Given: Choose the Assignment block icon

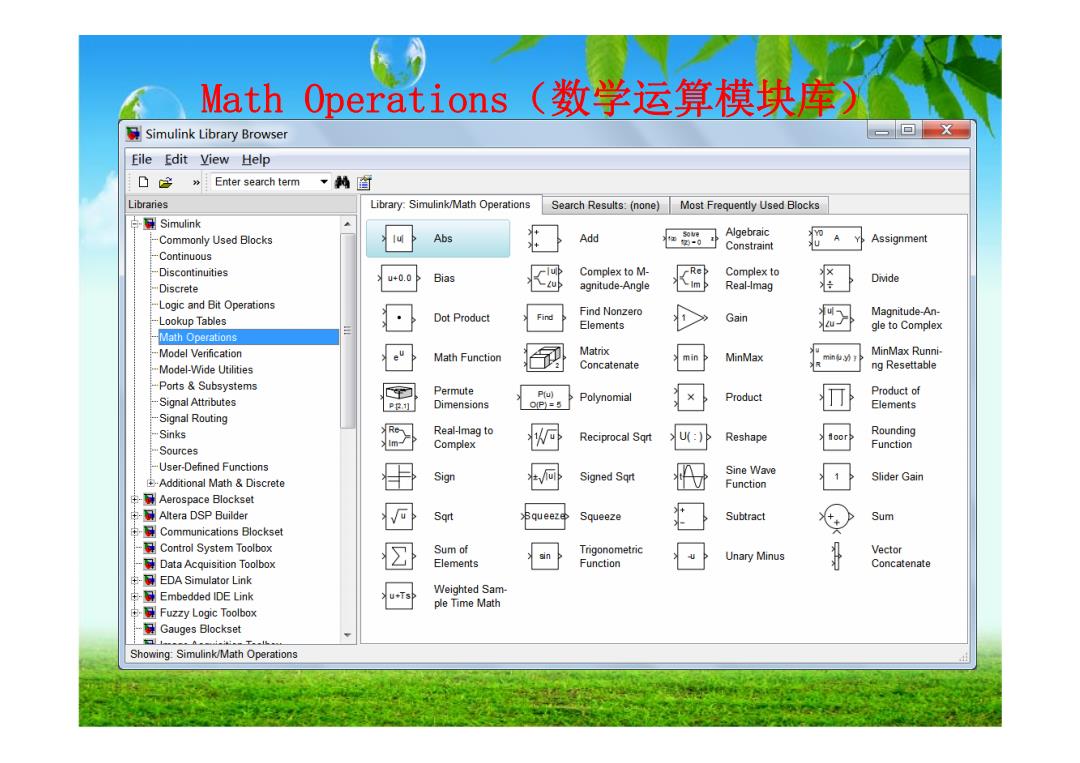Looking at the screenshot, I should point(836,238).
